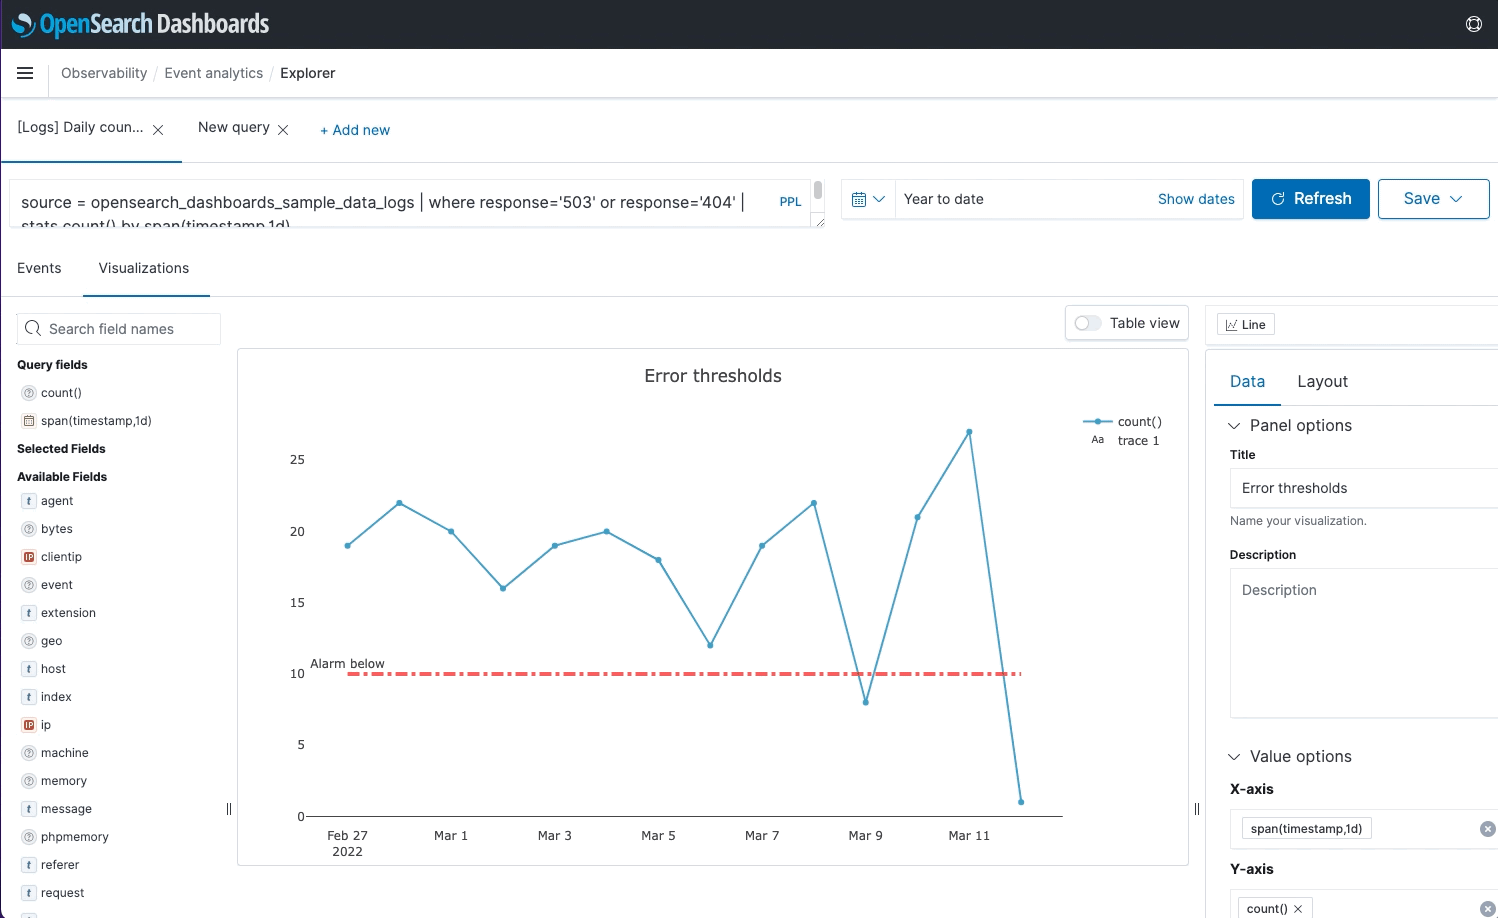1498x918 pixels.
Task: Open the help icon in header
Action: pyautogui.click(x=1473, y=24)
